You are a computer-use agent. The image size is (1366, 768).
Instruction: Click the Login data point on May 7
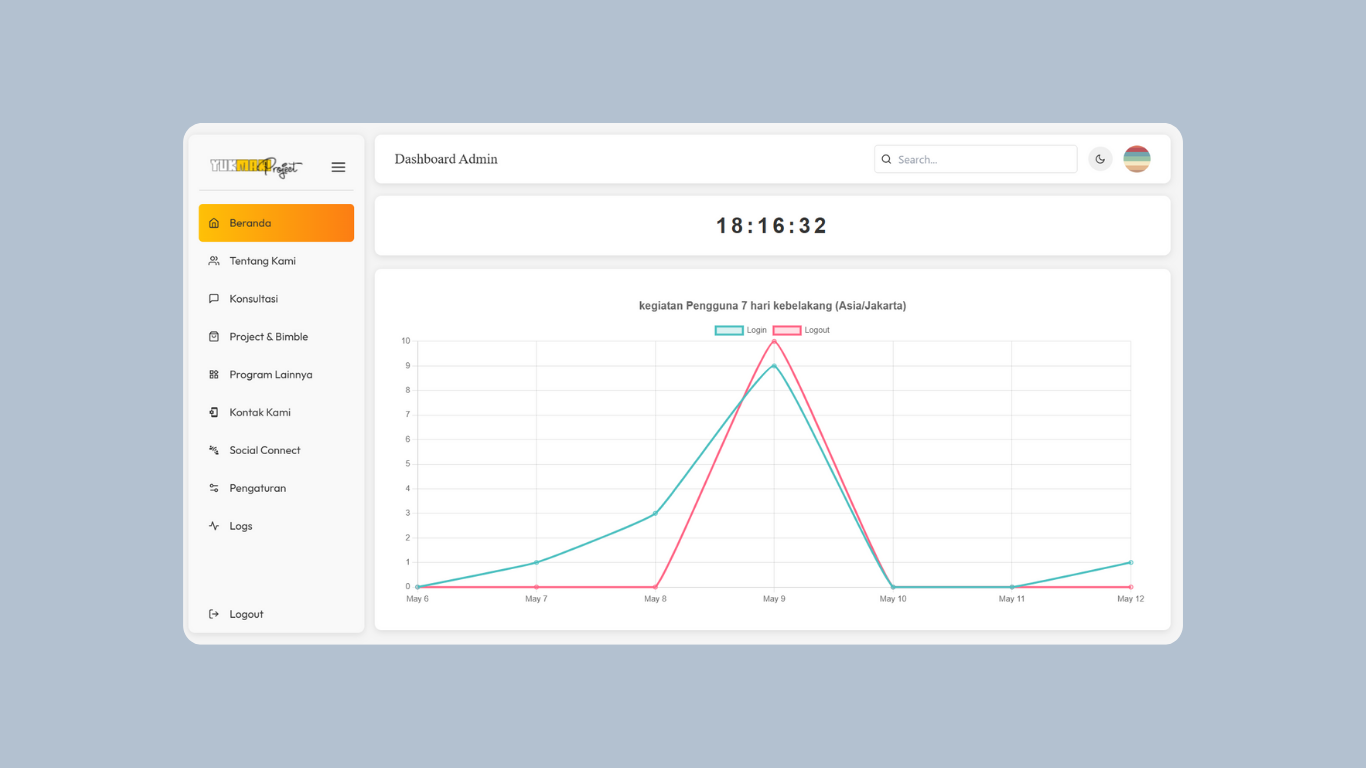(x=536, y=563)
